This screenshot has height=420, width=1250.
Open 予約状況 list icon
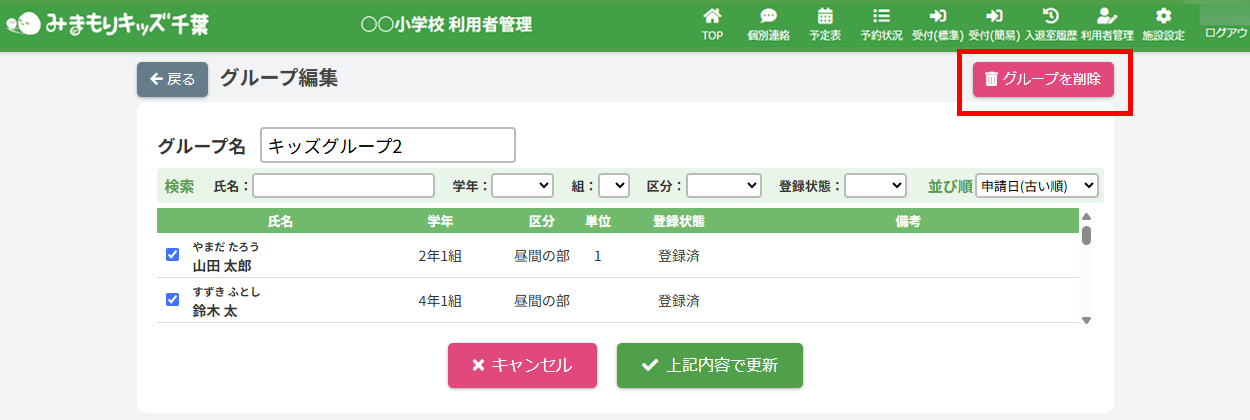point(881,17)
